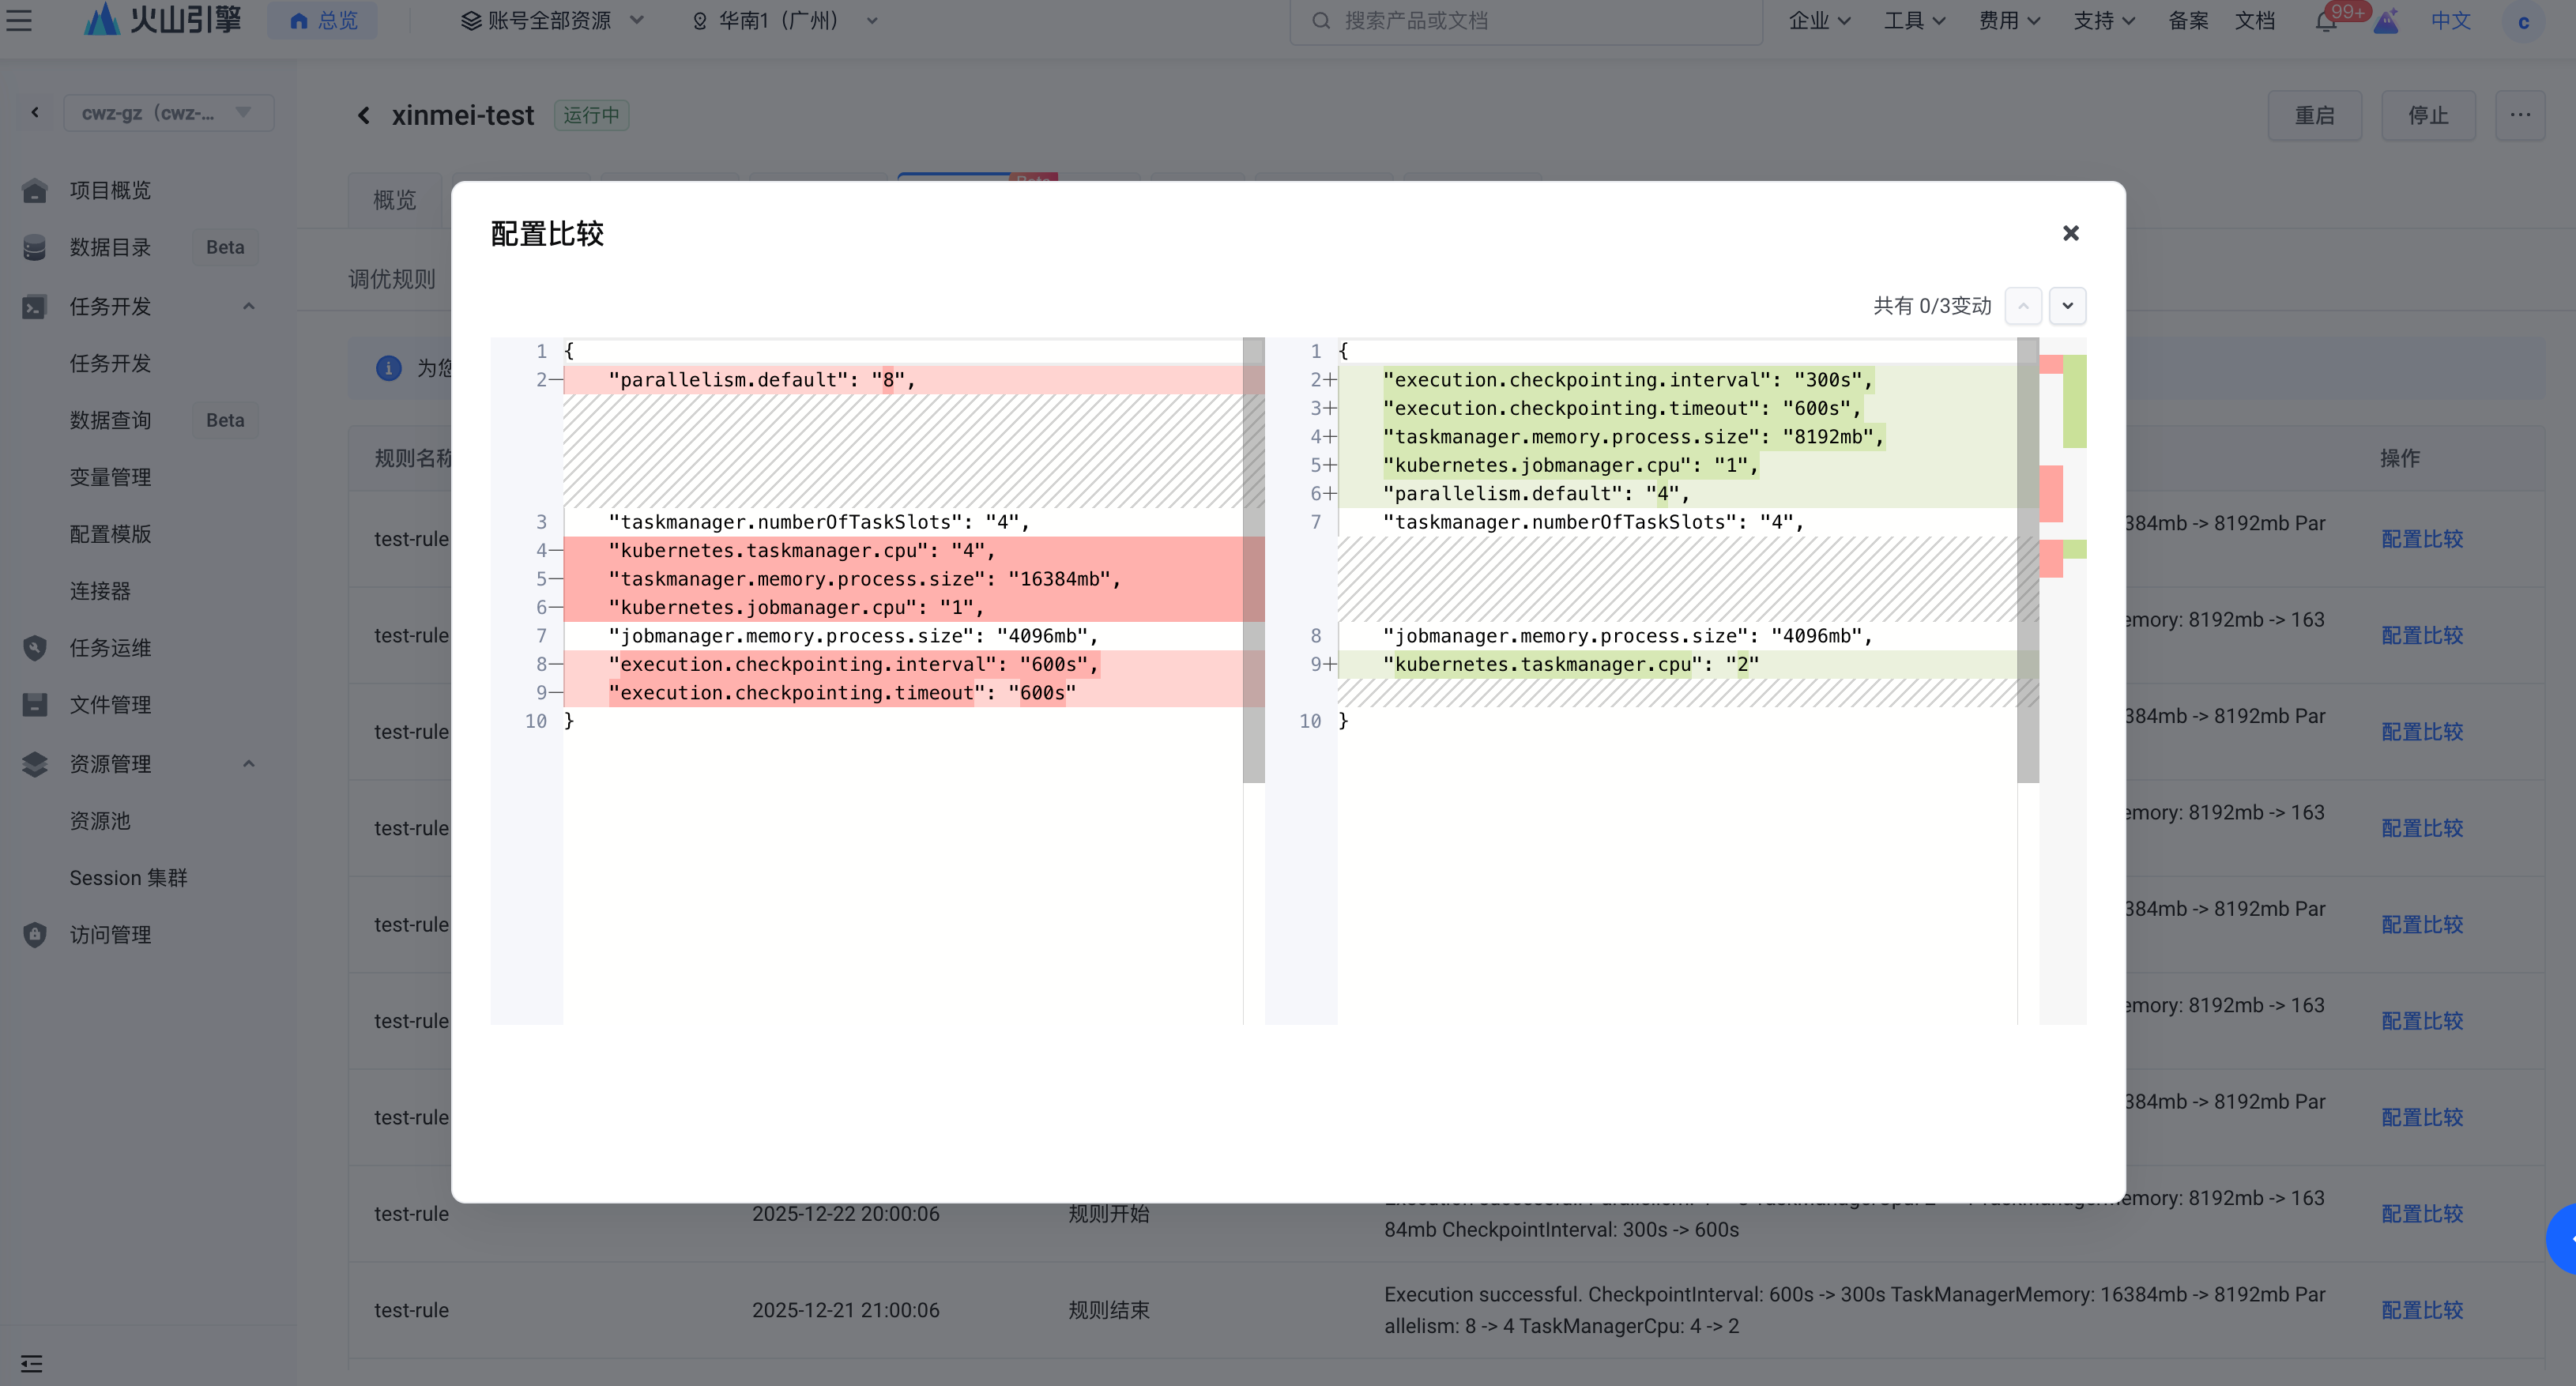Screen dimensions: 2576x1386
Task: Click the 数据目录 database icon
Action: pos(35,247)
